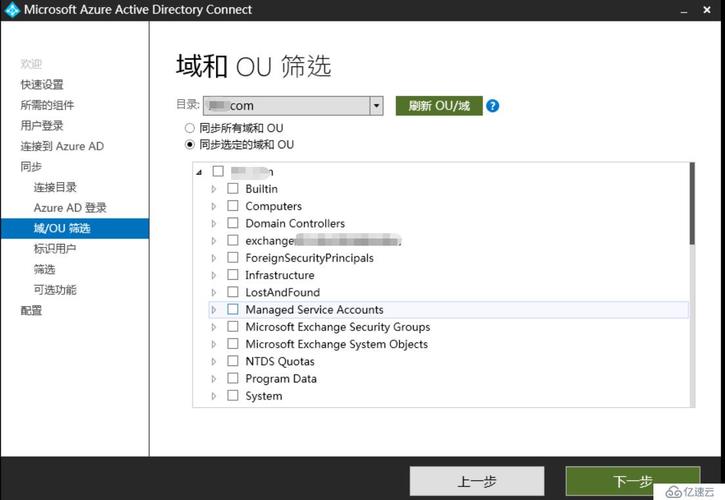Open 连接到 Azure AD step
Screen dimensions: 725x500
(62, 146)
